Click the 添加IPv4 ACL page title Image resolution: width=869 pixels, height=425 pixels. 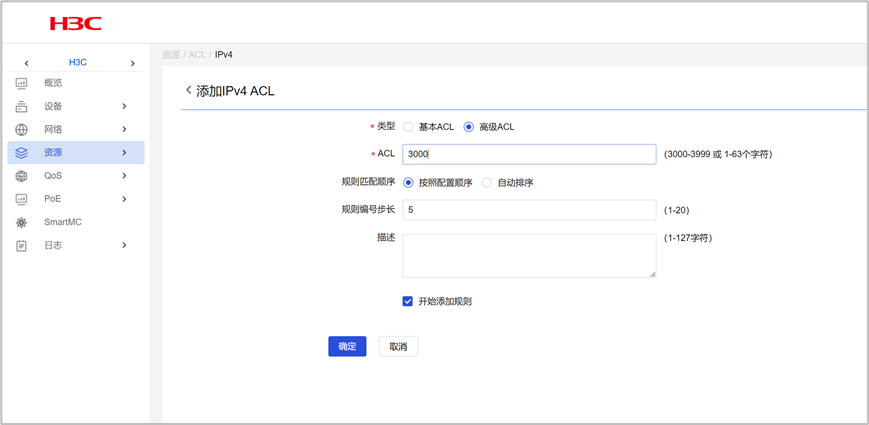point(236,91)
